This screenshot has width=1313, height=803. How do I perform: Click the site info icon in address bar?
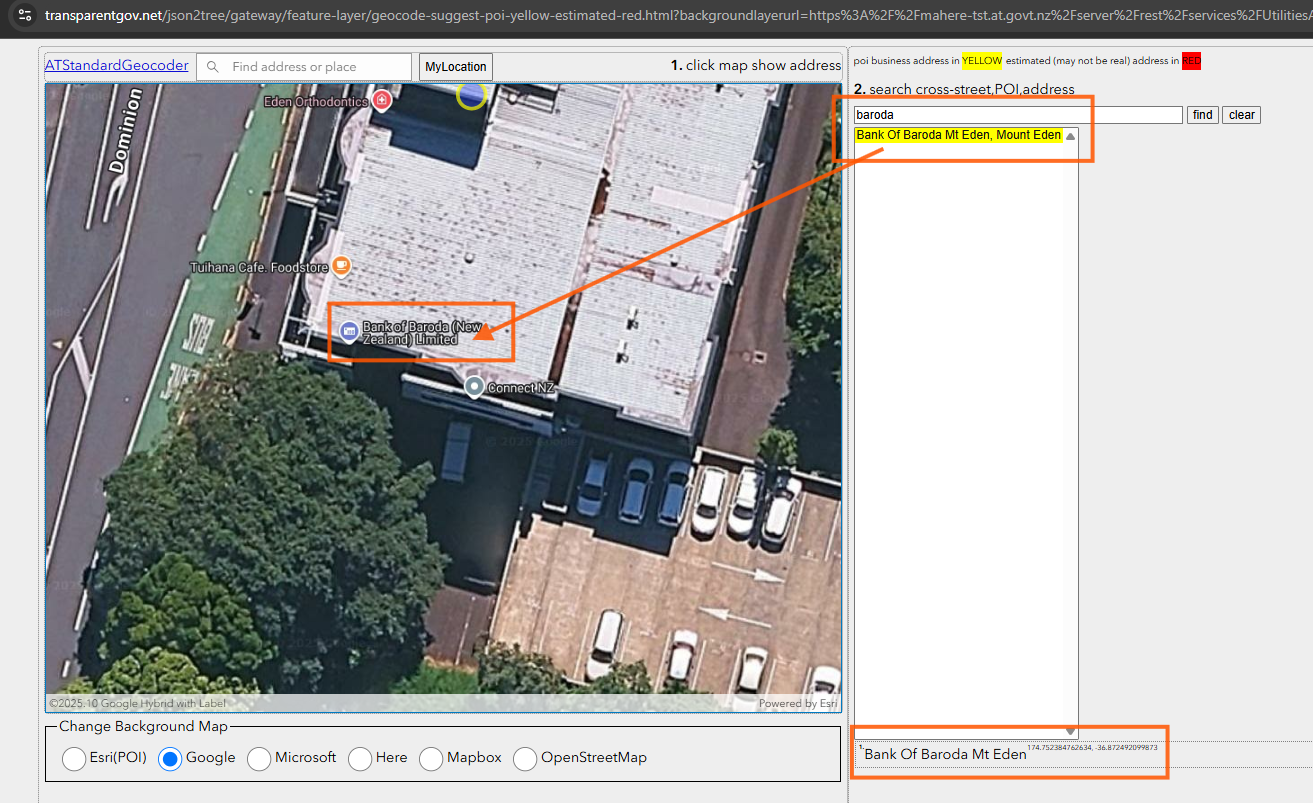[25, 16]
